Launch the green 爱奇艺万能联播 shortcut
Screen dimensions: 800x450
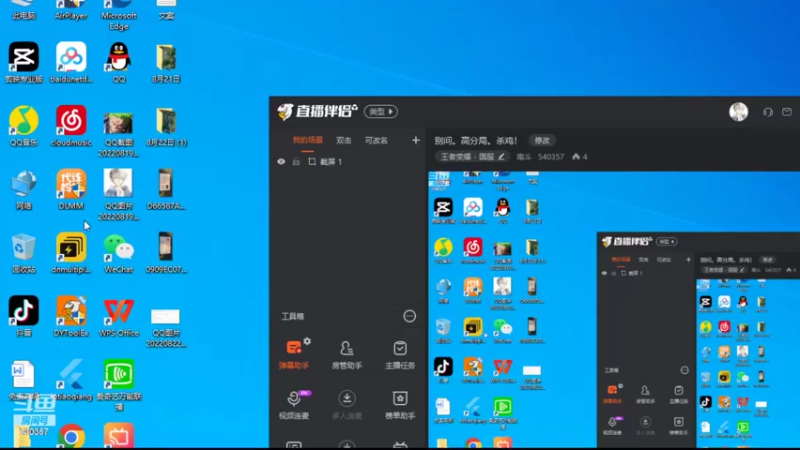coord(119,383)
